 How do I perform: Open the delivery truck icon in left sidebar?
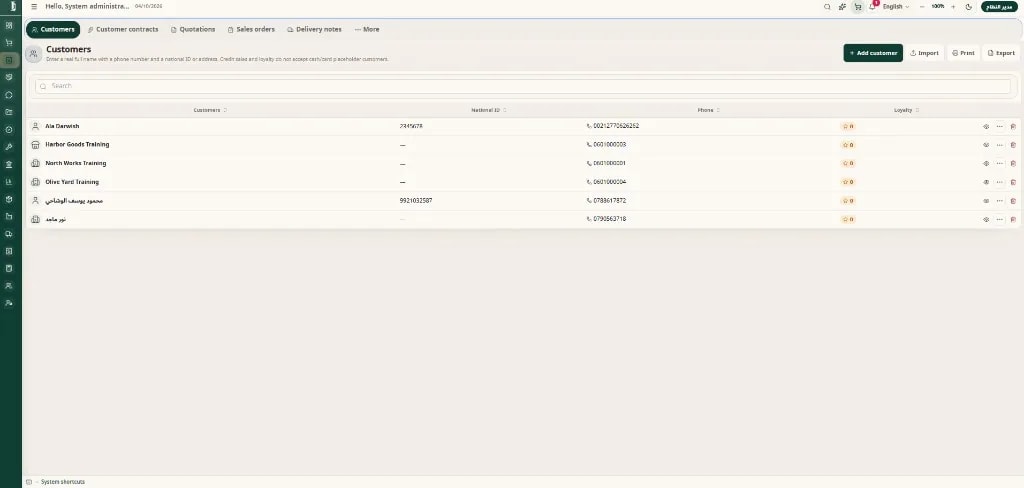(8, 234)
